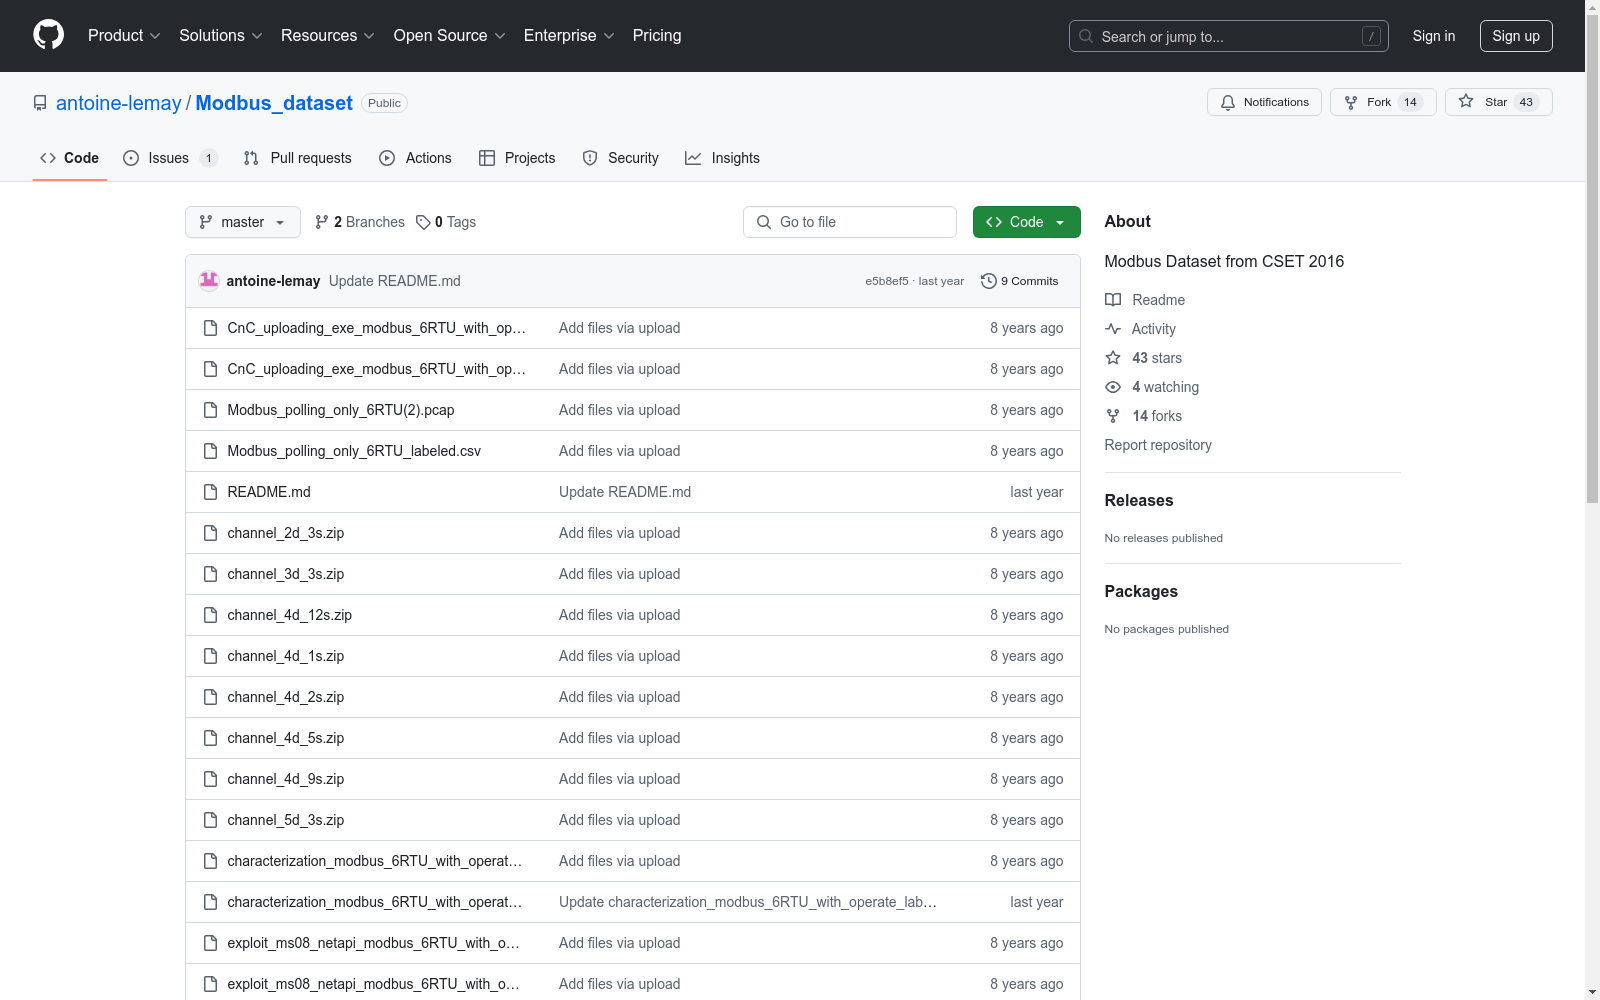Click the file icon for channel_4d_2s.zip
Image resolution: width=1600 pixels, height=1000 pixels.
tap(210, 697)
